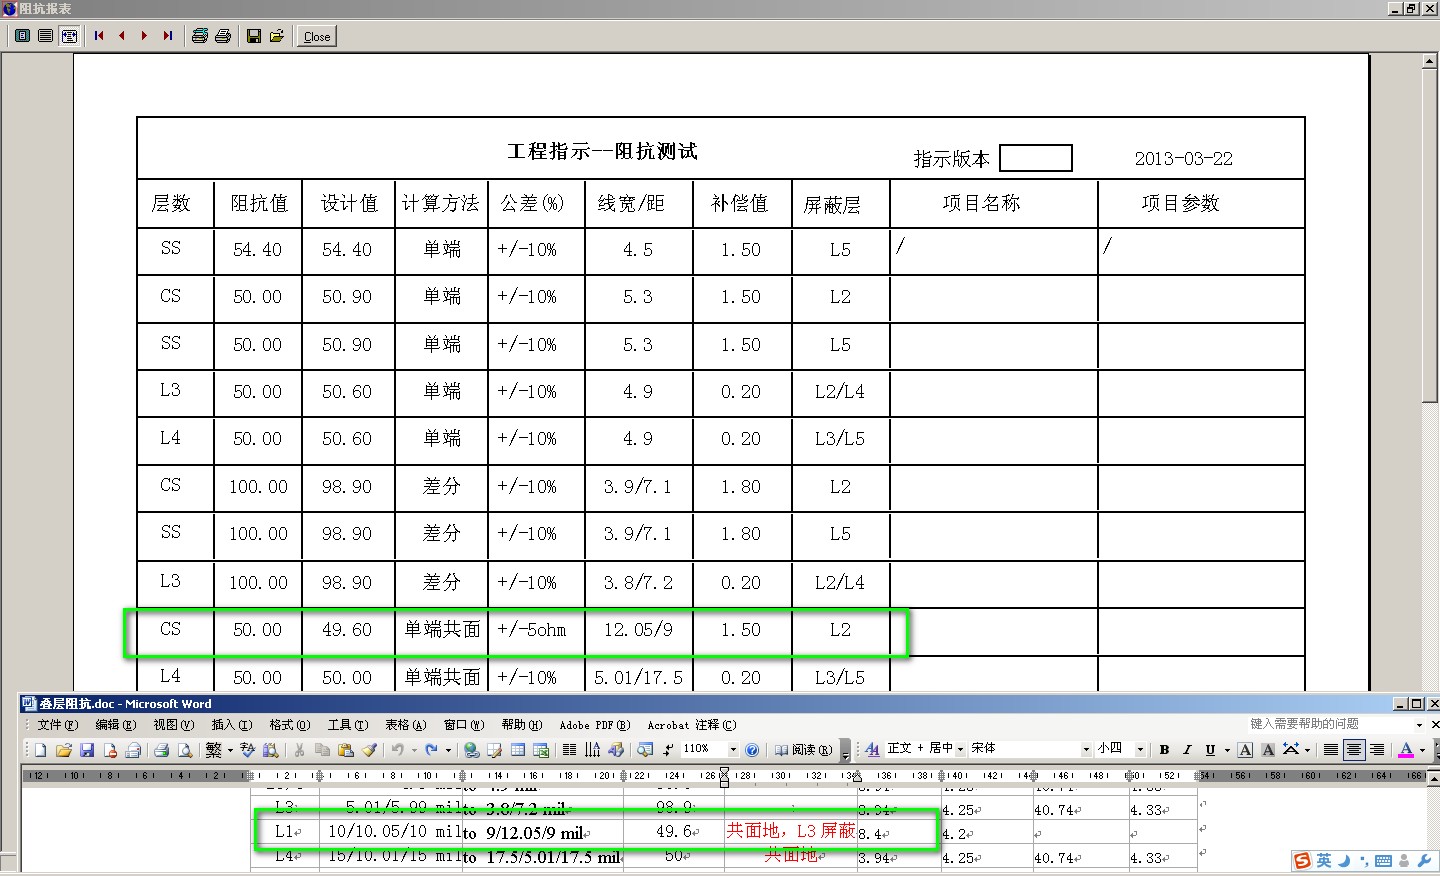
Task: Open the 110% zoom dropdown
Action: 733,749
